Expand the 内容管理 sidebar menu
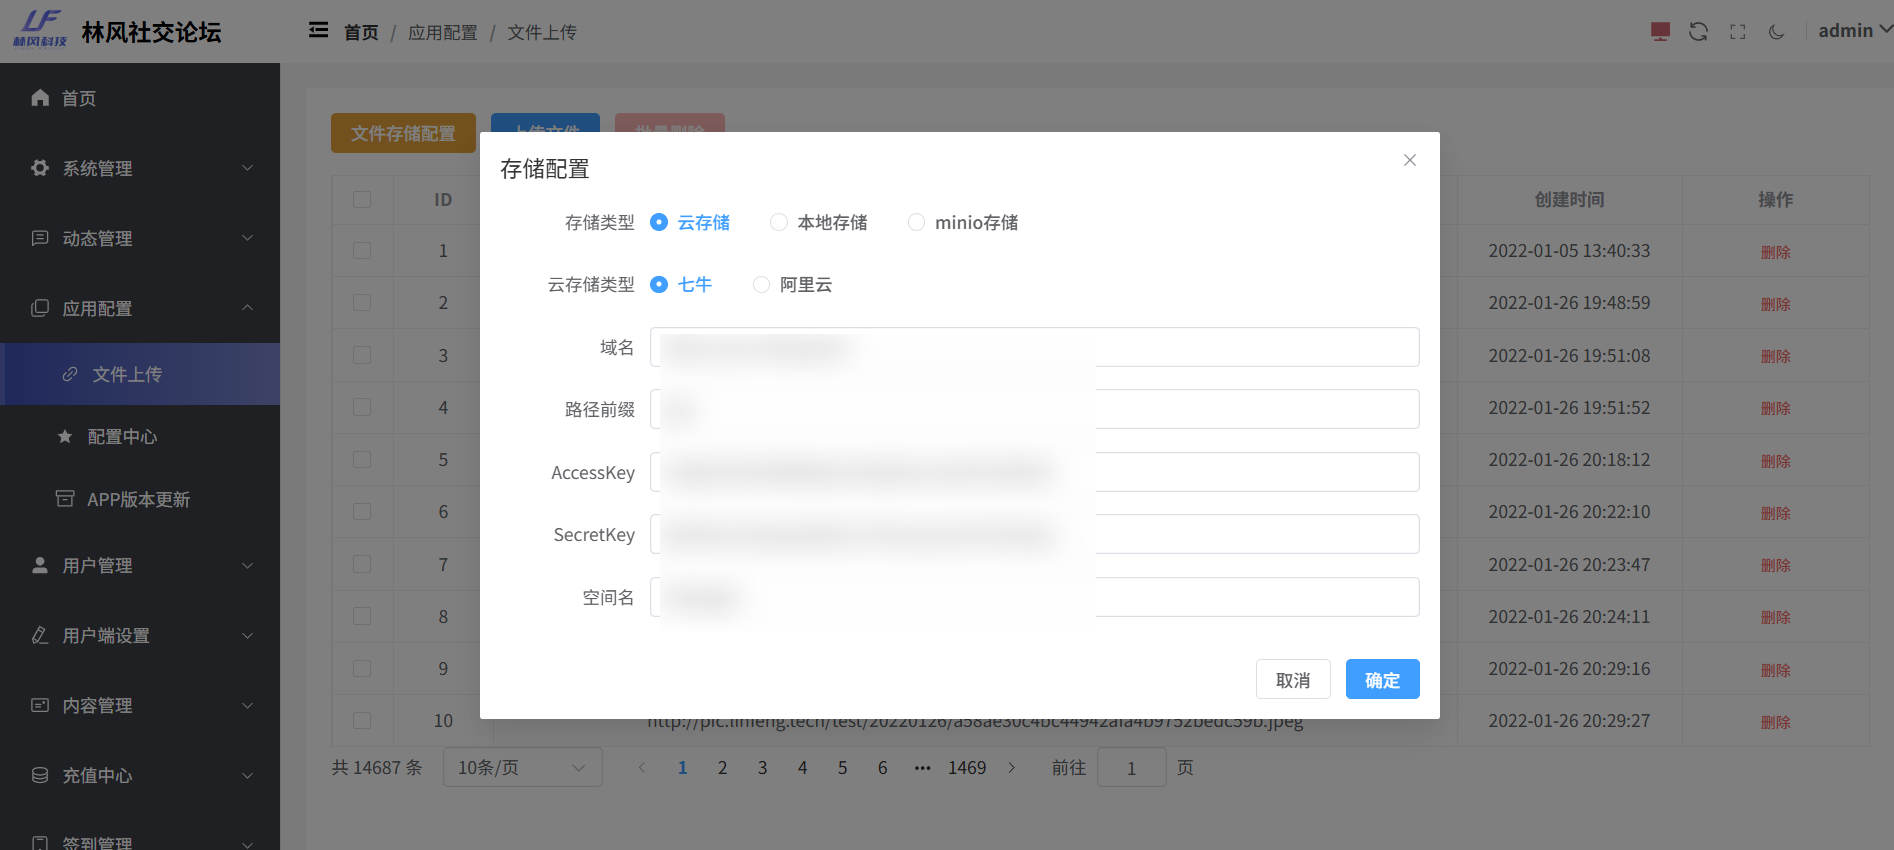1894x850 pixels. point(140,705)
